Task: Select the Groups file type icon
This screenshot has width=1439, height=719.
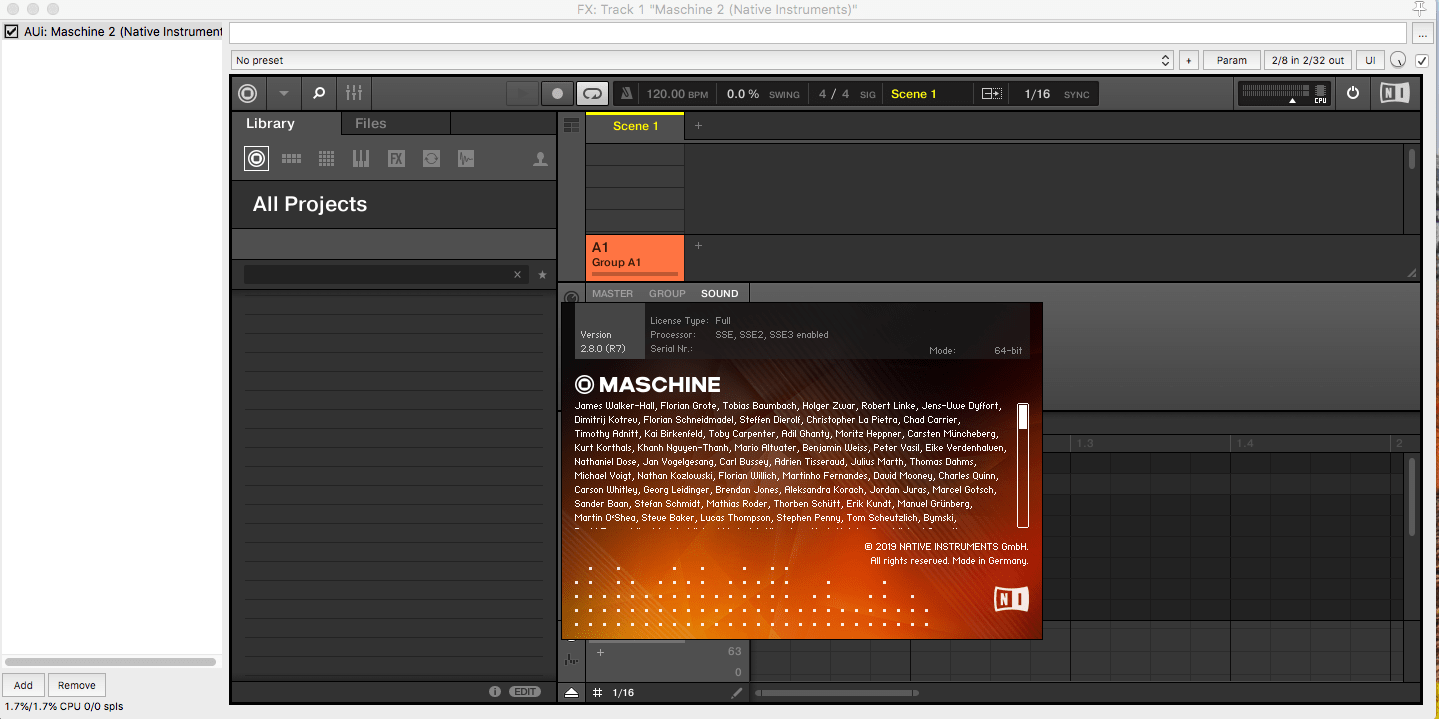Action: click(291, 158)
